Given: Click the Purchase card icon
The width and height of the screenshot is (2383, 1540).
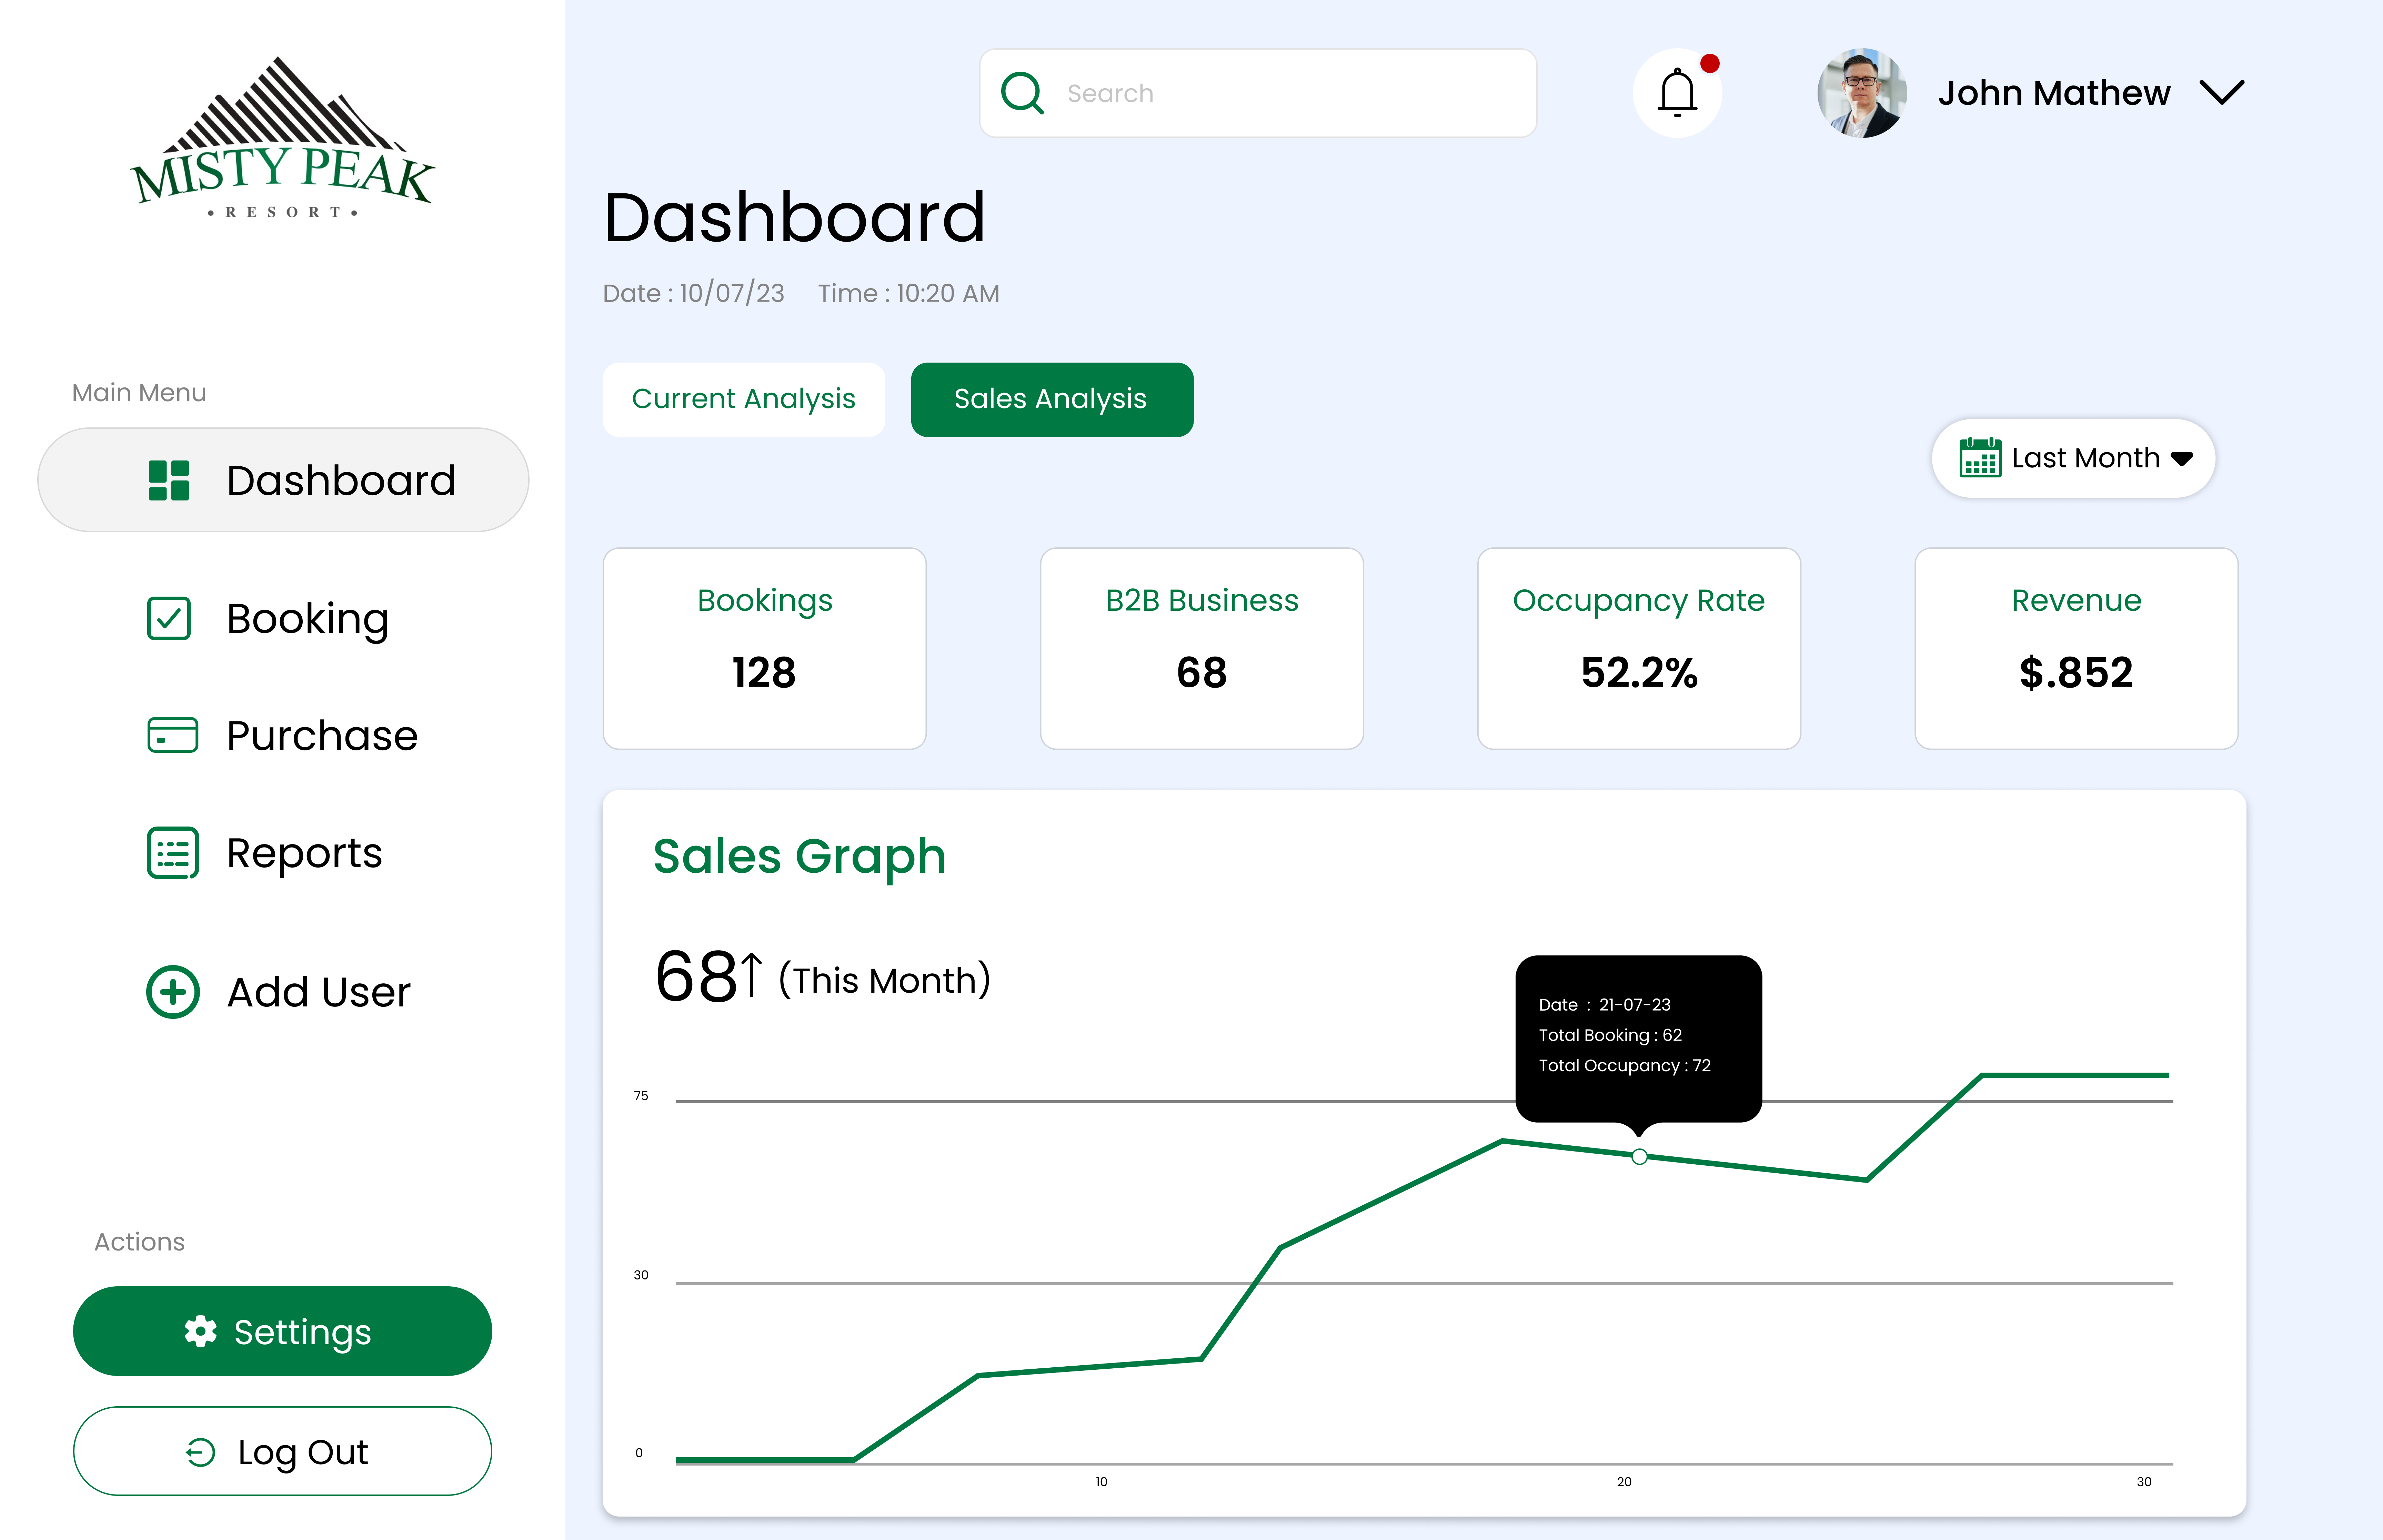Looking at the screenshot, I should click(x=172, y=735).
